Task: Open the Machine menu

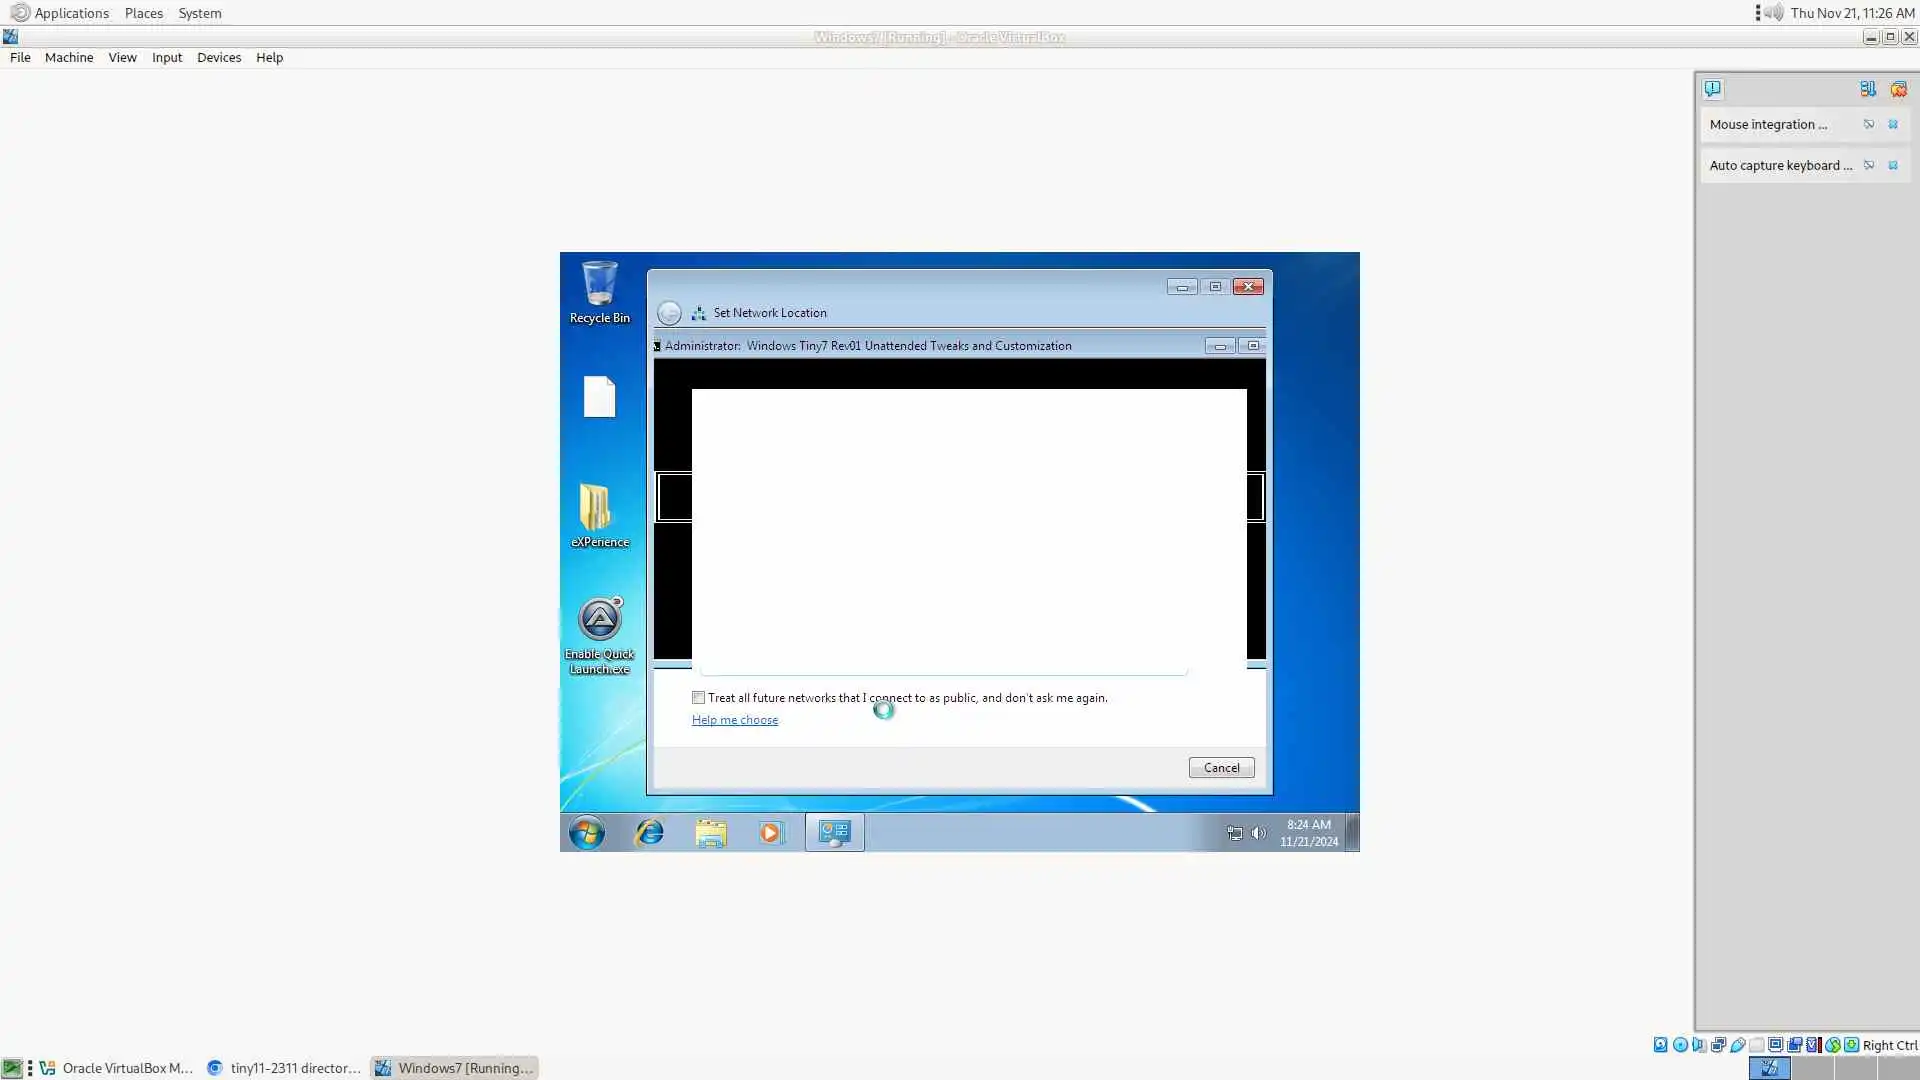Action: coord(68,58)
